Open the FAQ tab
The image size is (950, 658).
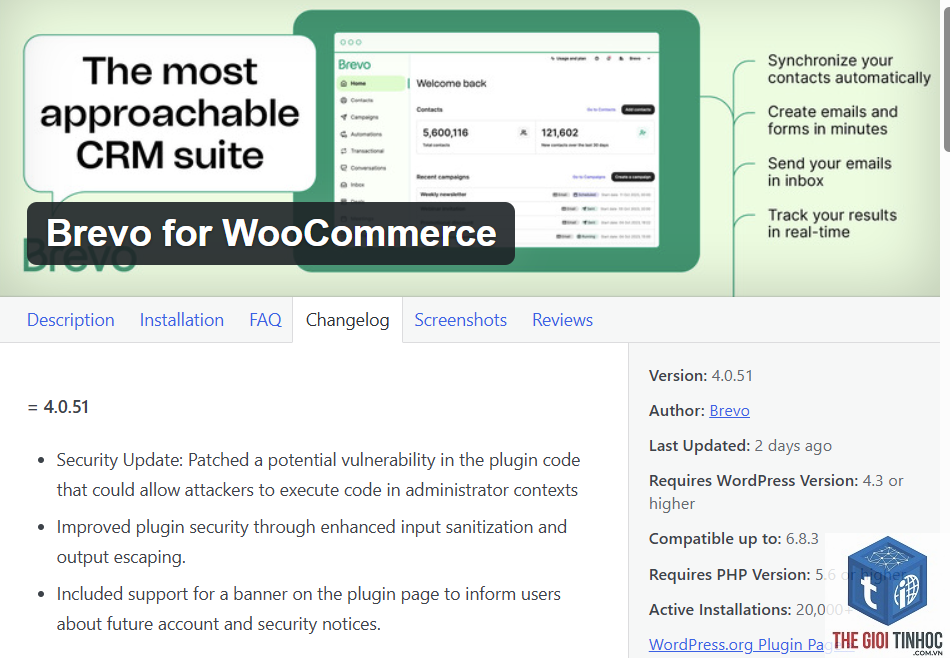click(265, 320)
